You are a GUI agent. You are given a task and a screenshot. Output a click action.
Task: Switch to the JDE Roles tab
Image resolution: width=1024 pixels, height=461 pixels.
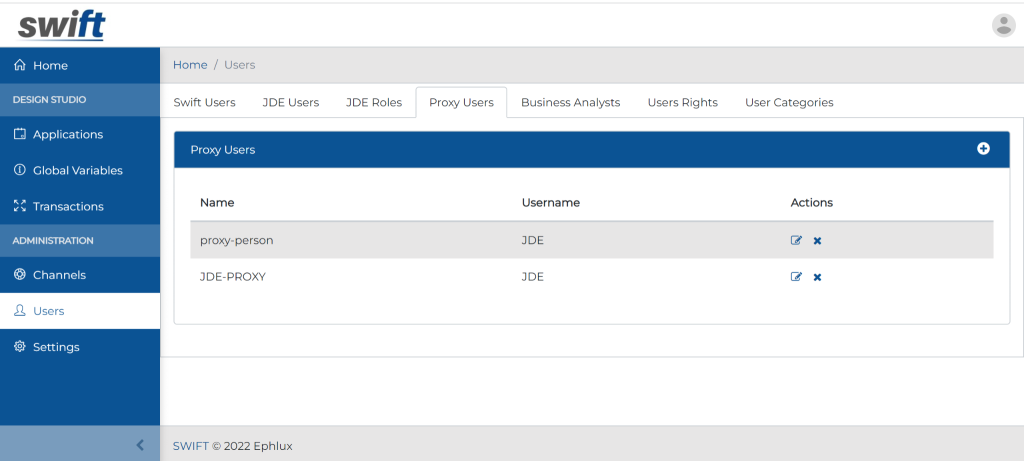coord(373,102)
